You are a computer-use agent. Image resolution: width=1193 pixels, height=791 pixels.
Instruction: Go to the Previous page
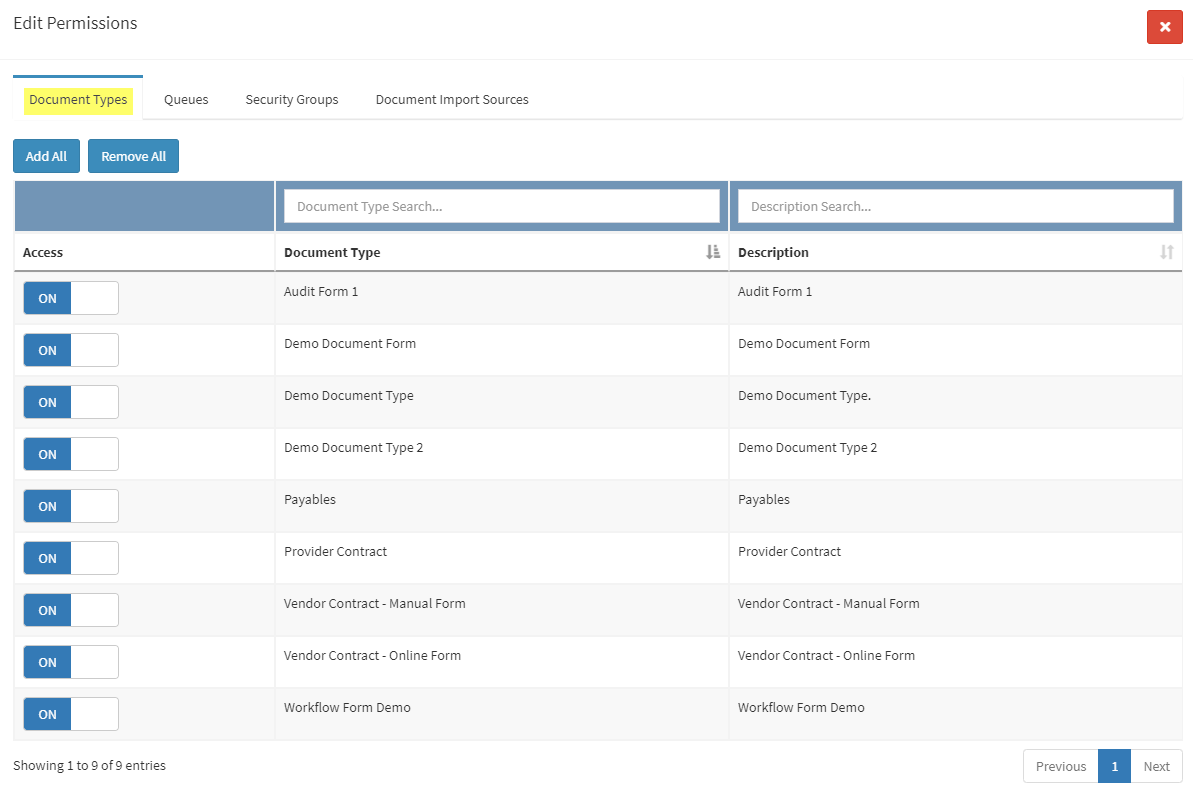1061,766
